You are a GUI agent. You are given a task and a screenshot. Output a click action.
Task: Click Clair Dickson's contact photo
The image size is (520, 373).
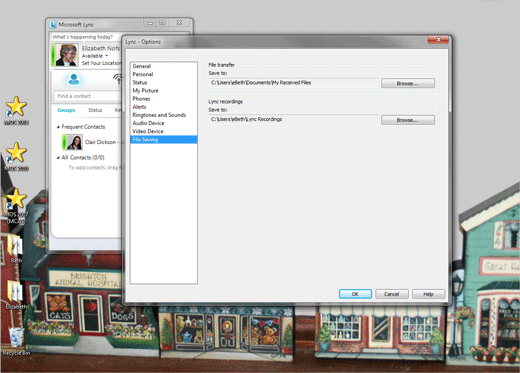click(74, 142)
